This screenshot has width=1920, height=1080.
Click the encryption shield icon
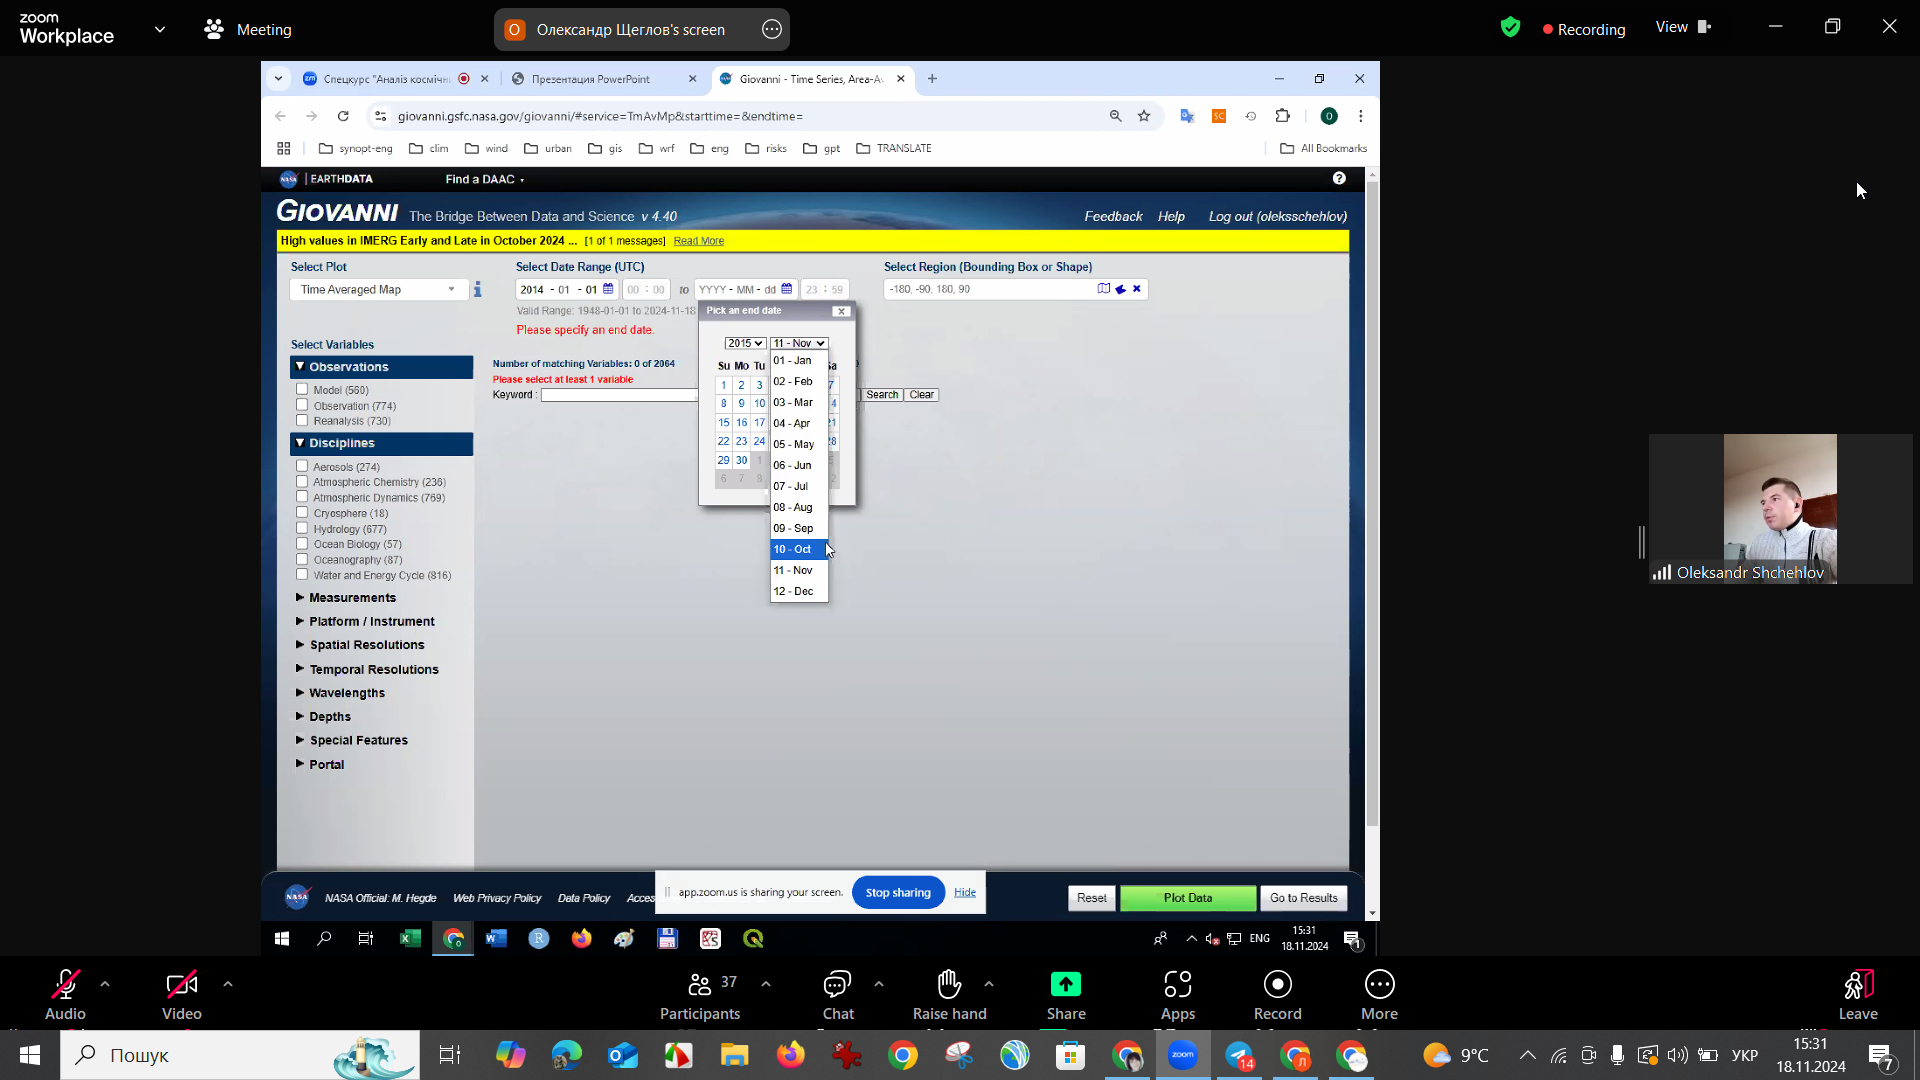click(x=1510, y=28)
